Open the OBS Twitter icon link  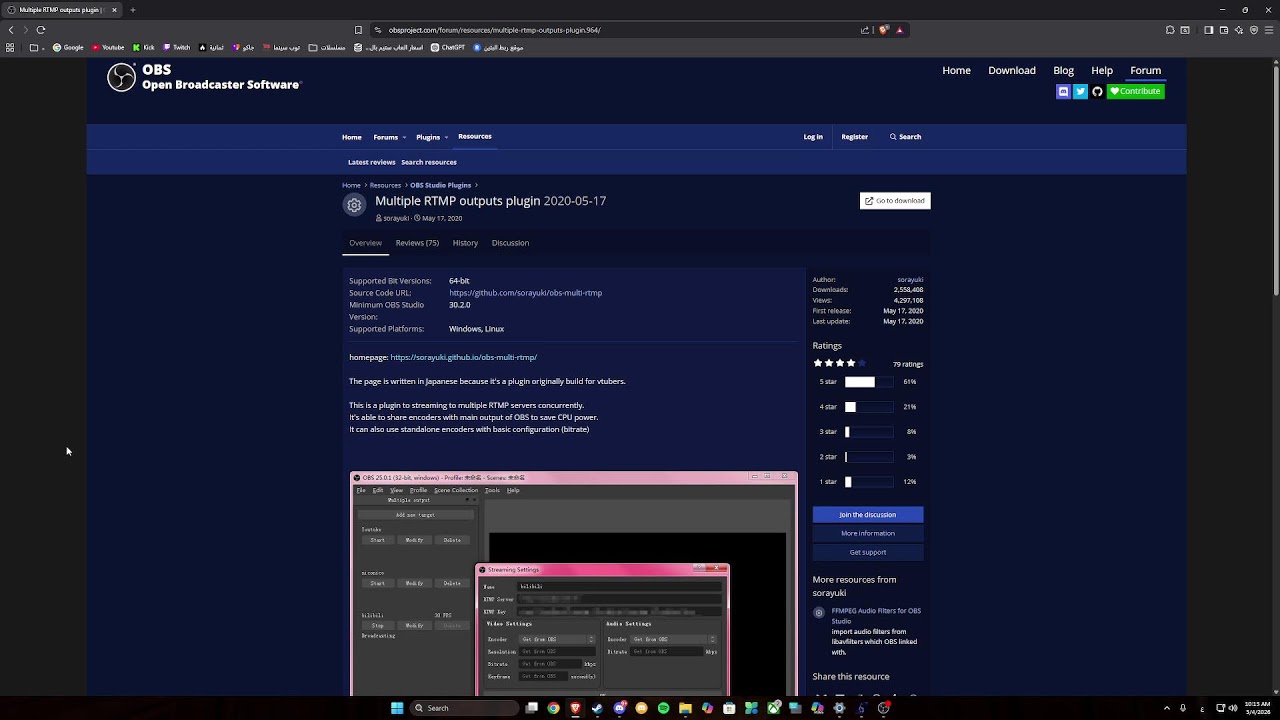click(1080, 91)
